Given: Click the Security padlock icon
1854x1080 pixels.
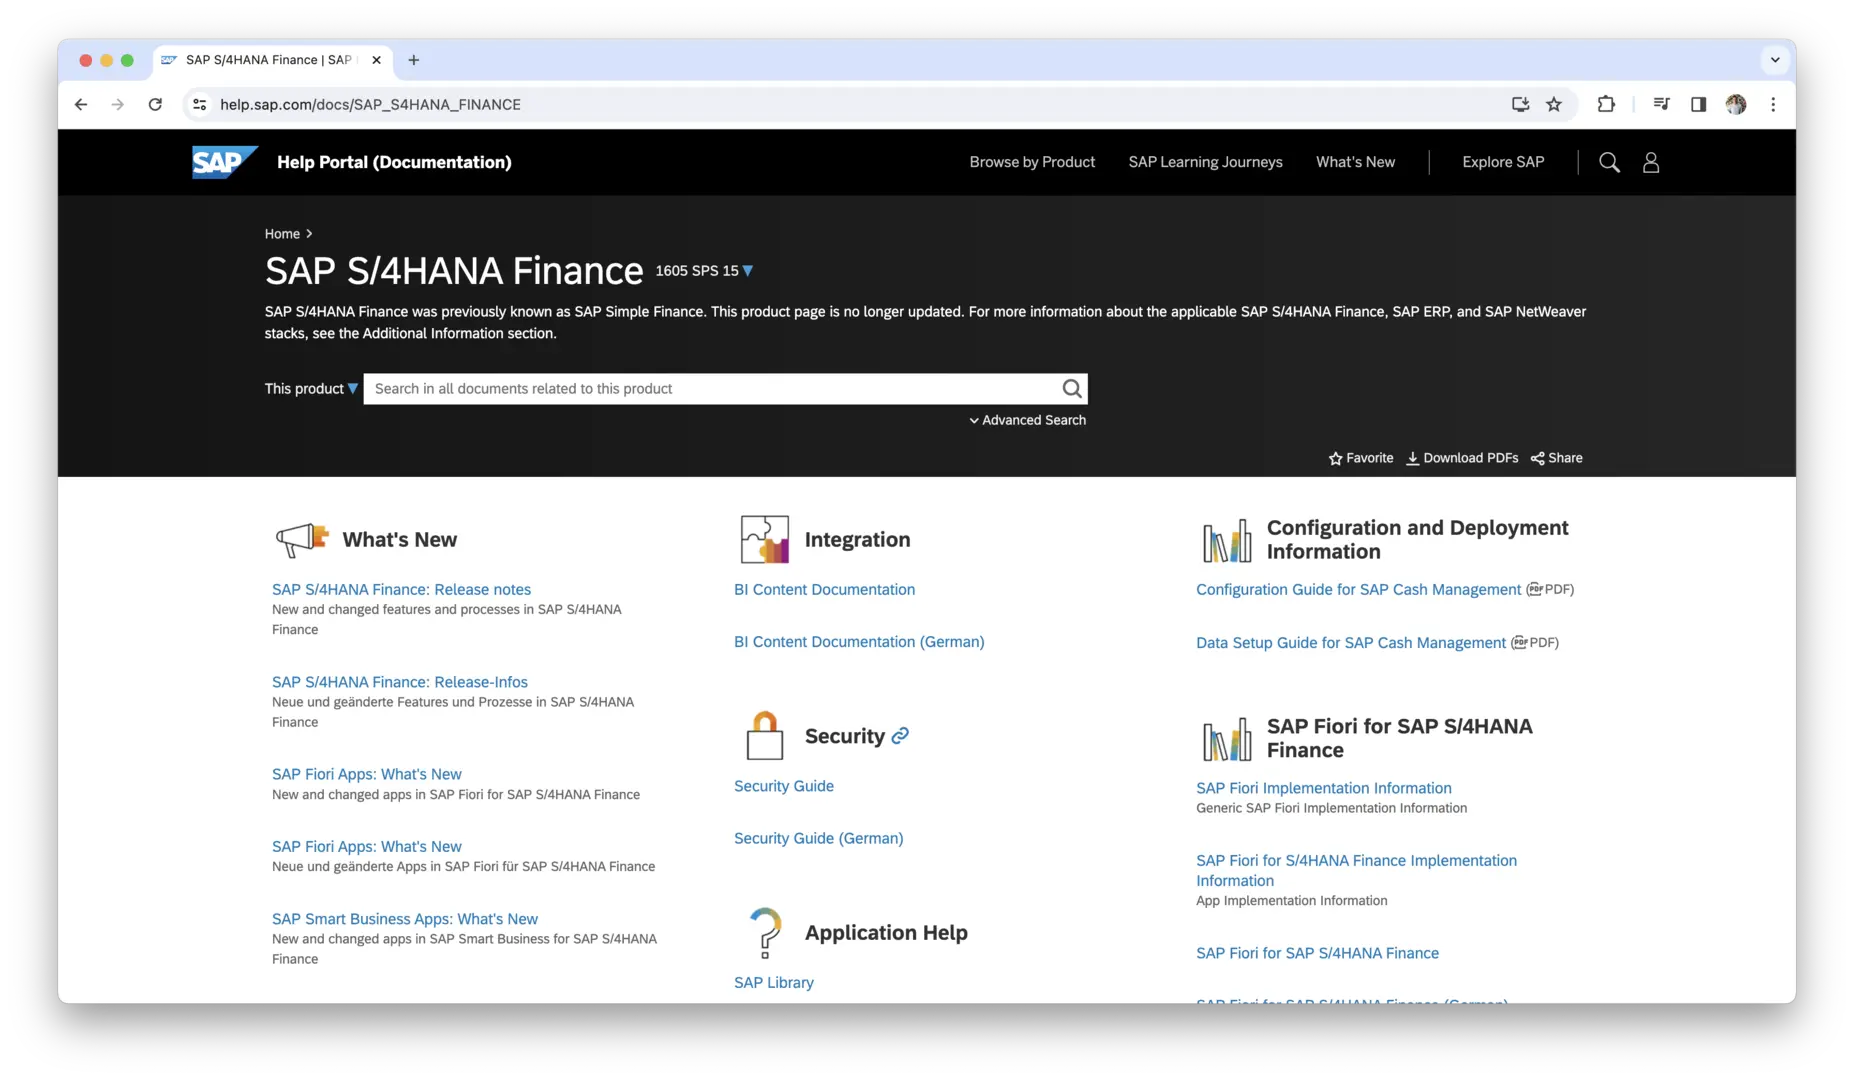Looking at the screenshot, I should (765, 736).
